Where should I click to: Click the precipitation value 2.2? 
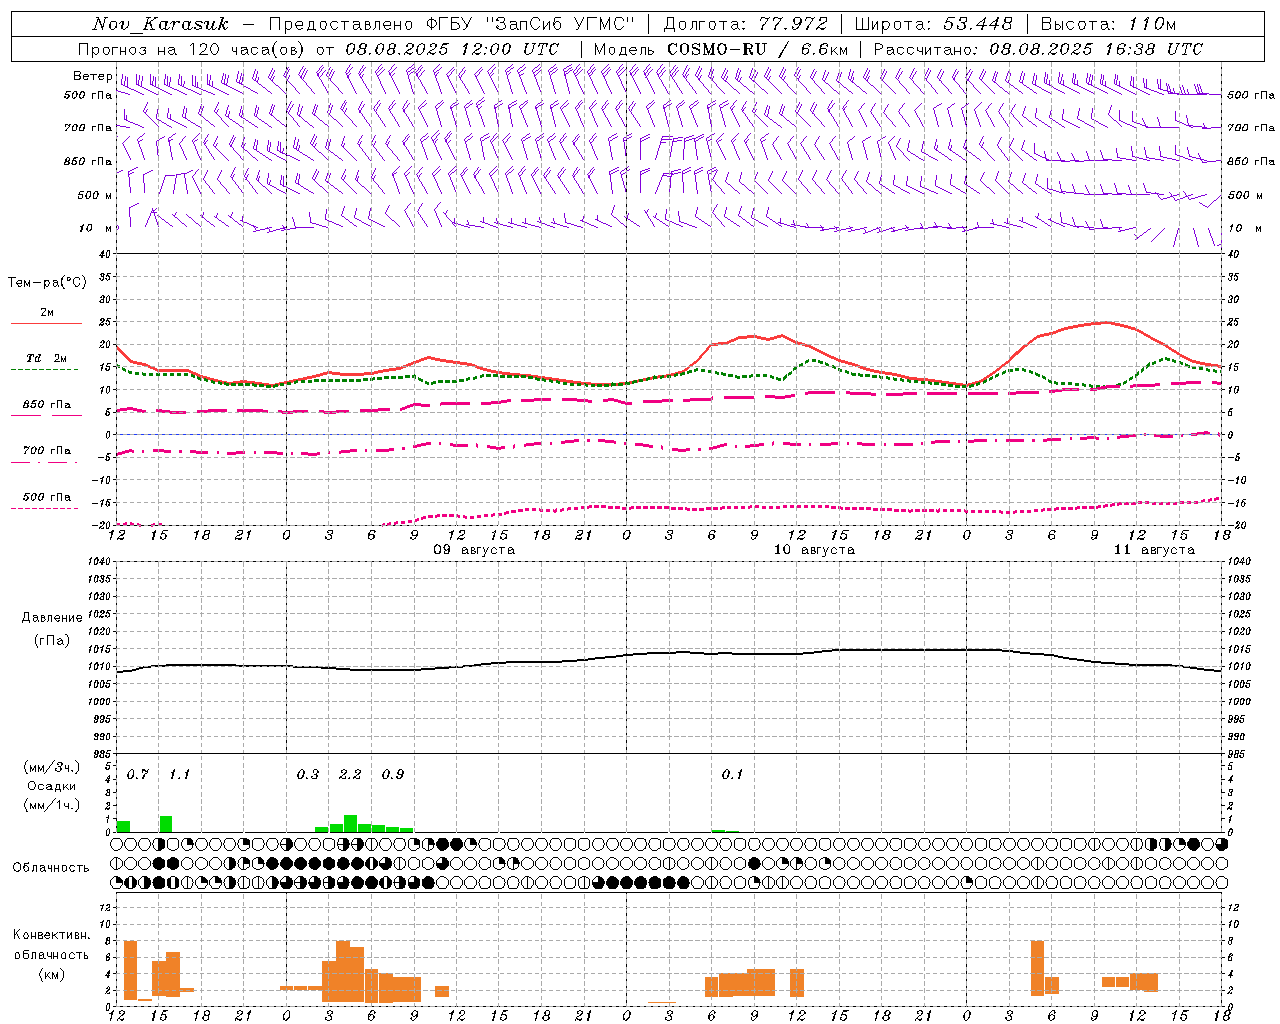[350, 774]
